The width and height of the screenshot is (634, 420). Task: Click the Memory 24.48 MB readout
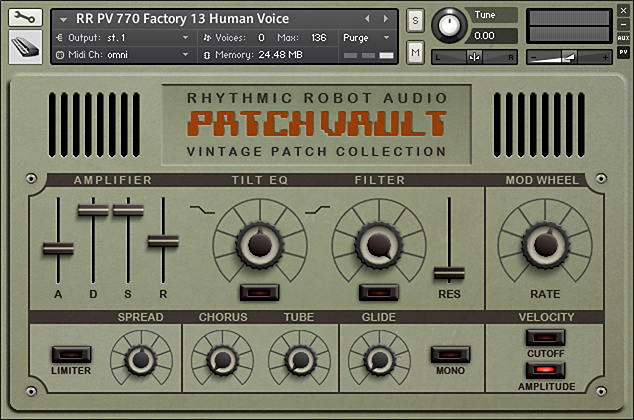[x=280, y=55]
